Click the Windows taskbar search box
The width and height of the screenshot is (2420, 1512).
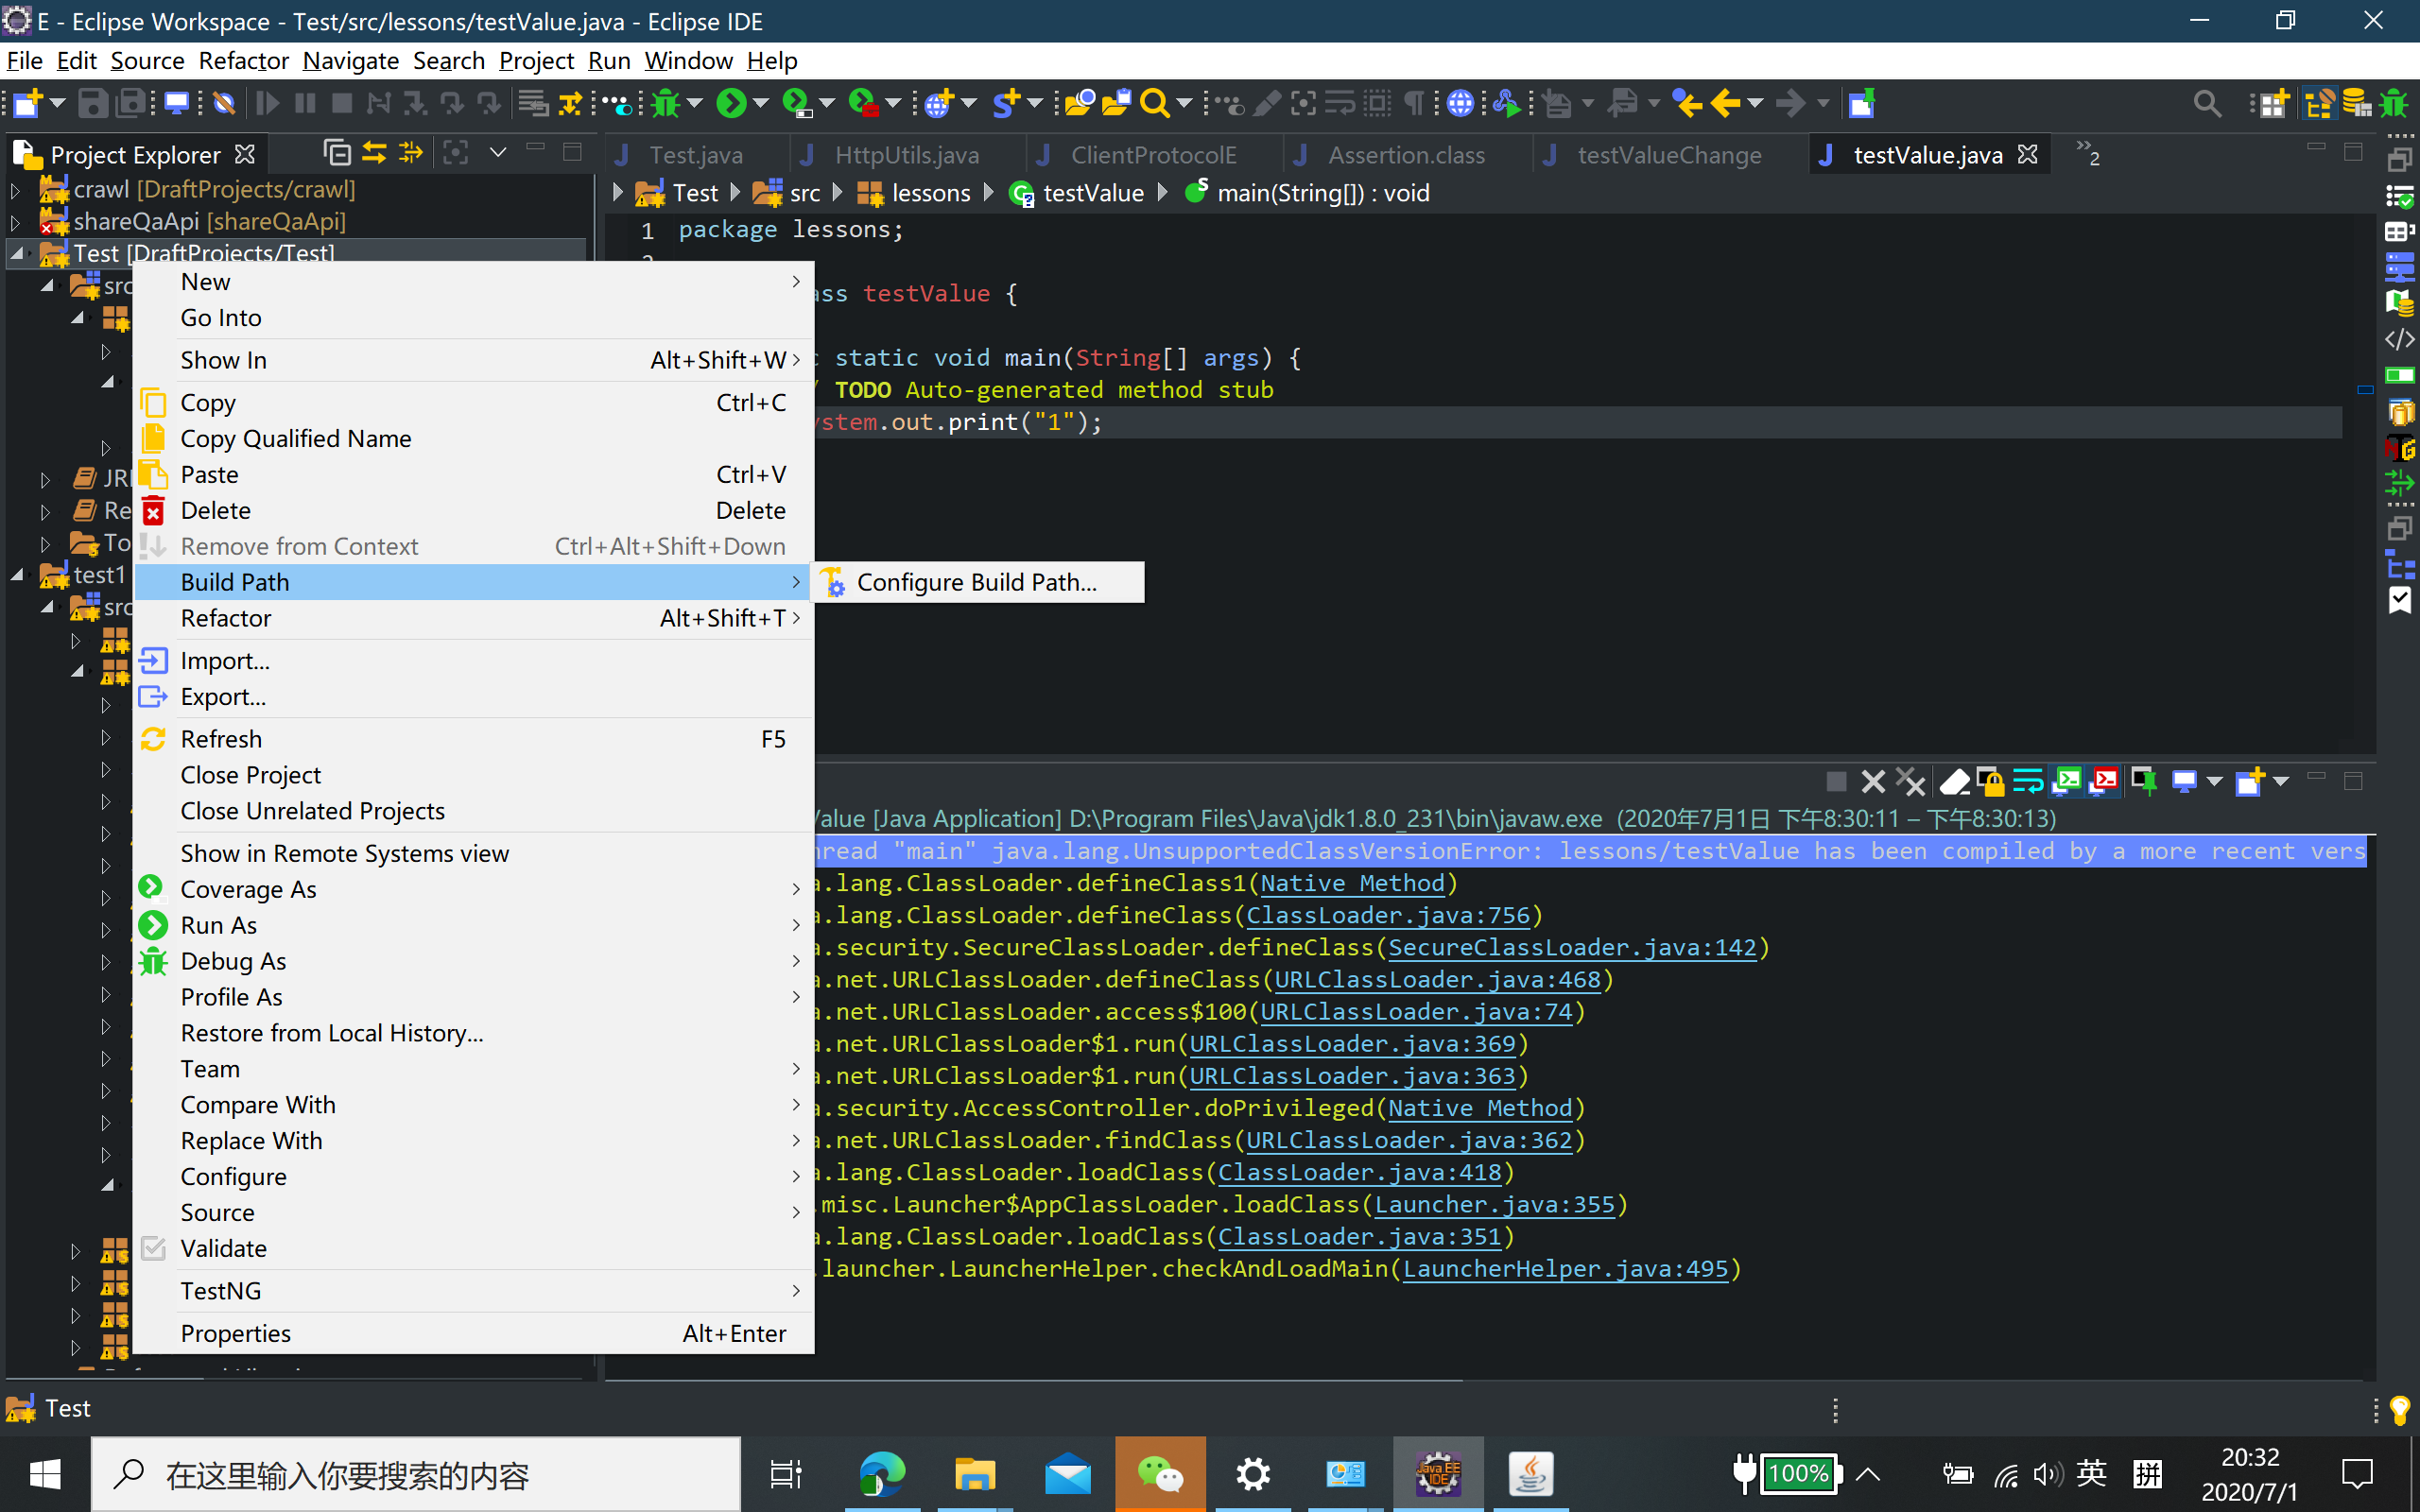pyautogui.click(x=415, y=1474)
